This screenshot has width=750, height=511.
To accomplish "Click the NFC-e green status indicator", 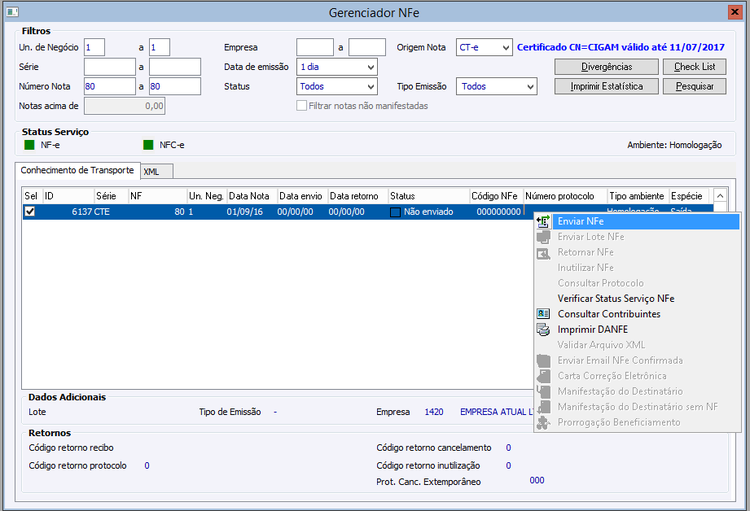I will tap(148, 145).
